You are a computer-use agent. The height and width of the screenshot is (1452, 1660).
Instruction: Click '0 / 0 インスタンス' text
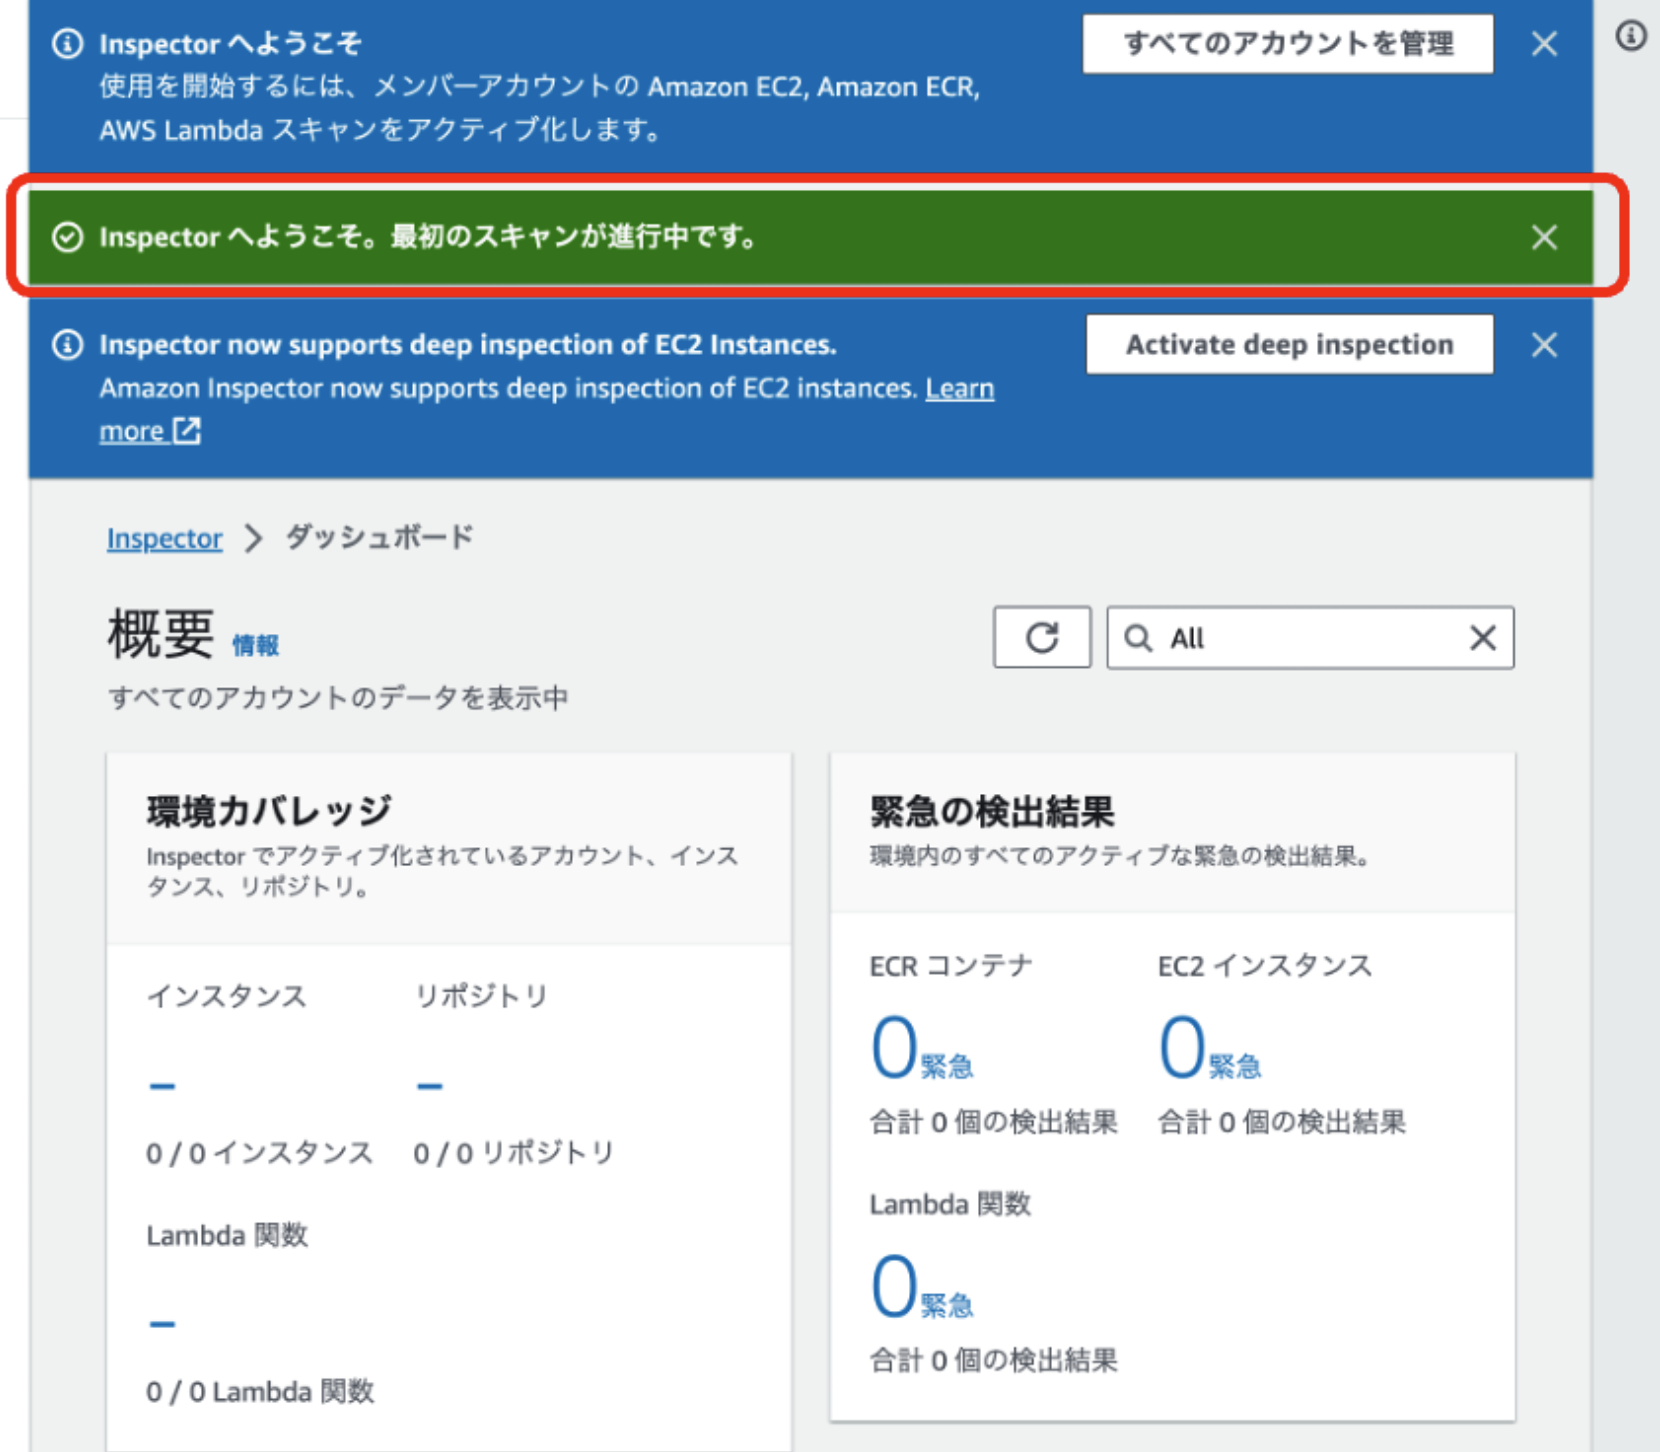point(260,1153)
